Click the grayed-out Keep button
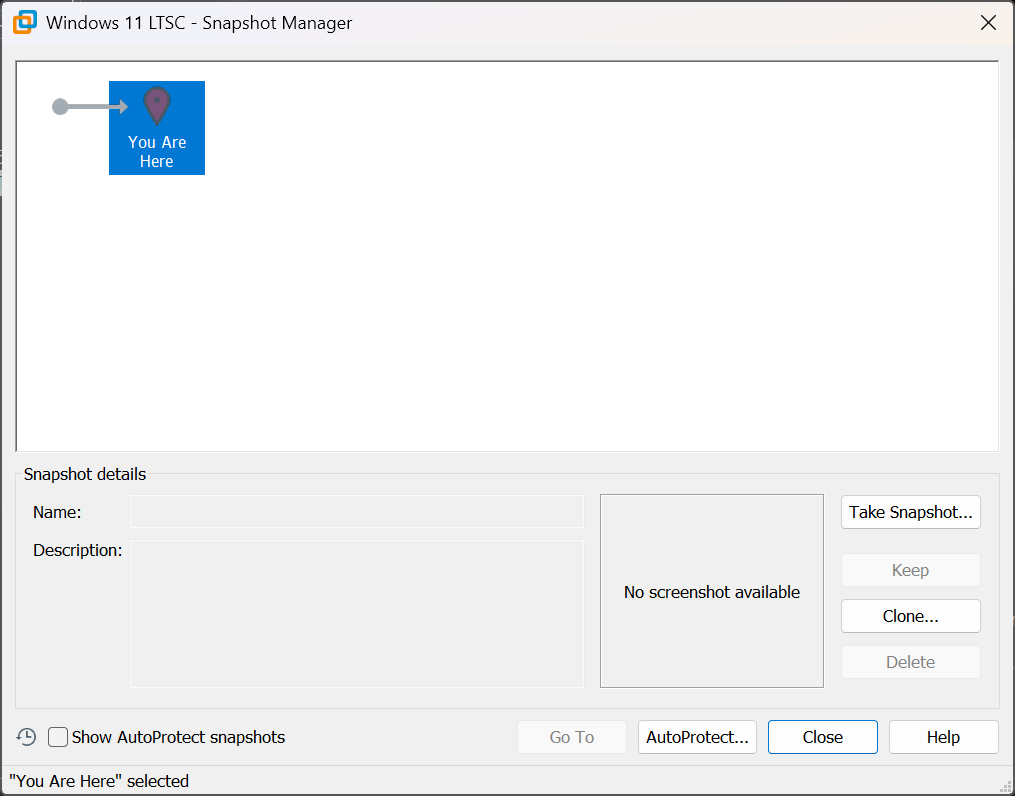The width and height of the screenshot is (1015, 796). pyautogui.click(x=911, y=569)
